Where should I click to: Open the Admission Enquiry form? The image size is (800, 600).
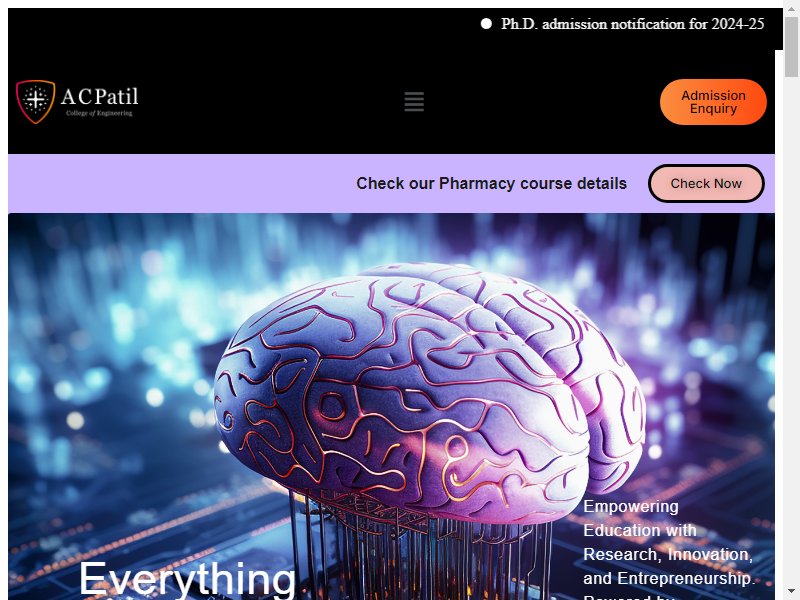coord(713,102)
